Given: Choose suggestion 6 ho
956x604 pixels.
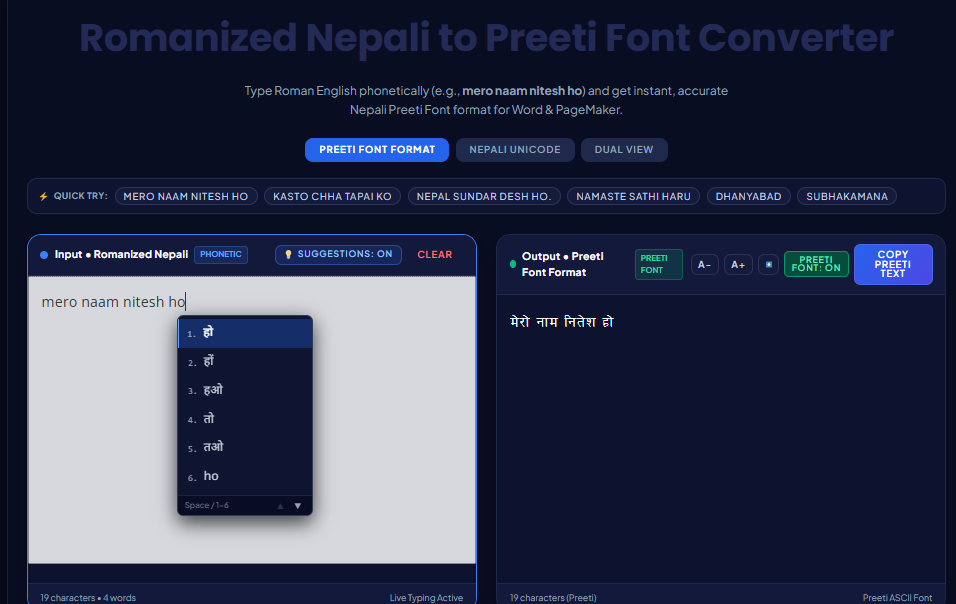Looking at the screenshot, I should coord(245,477).
